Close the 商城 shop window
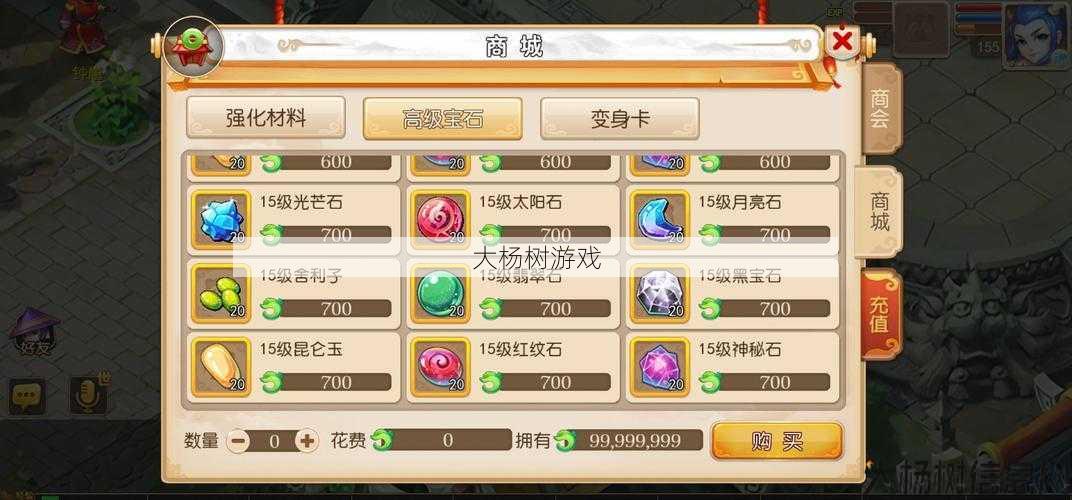Viewport: 1072px width, 500px height. click(x=843, y=42)
